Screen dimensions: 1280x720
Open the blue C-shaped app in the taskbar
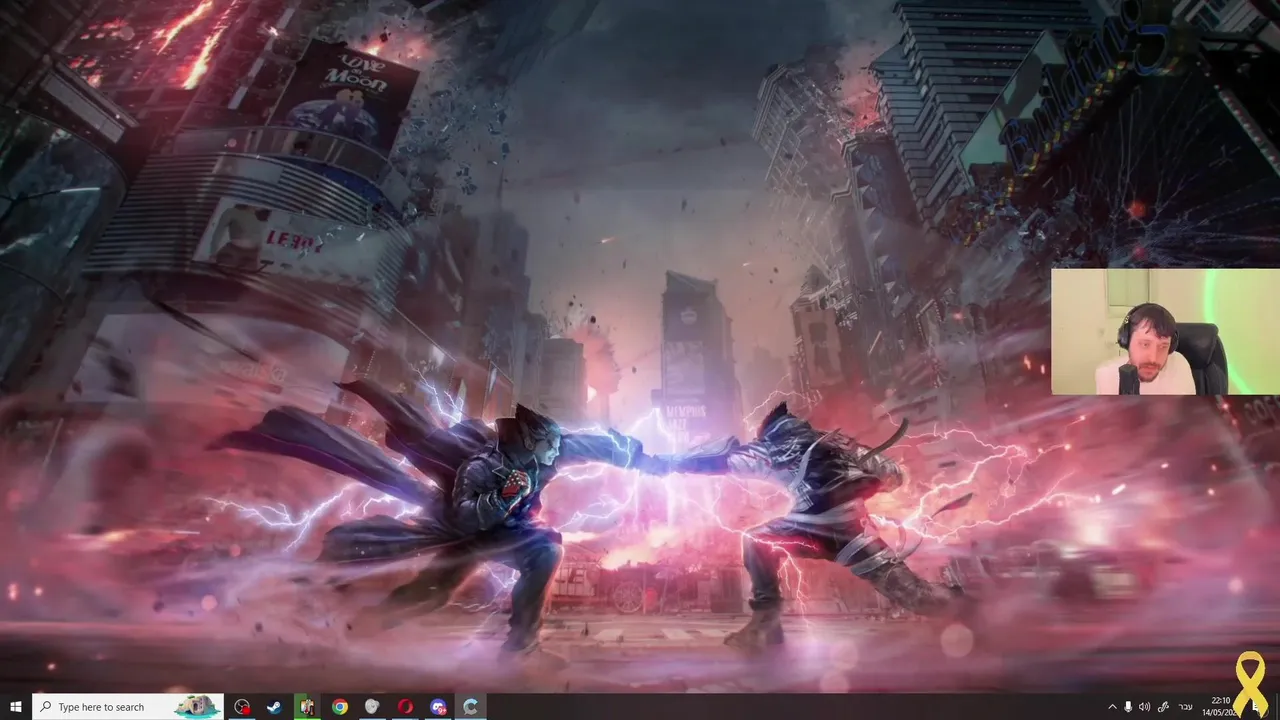(470, 707)
